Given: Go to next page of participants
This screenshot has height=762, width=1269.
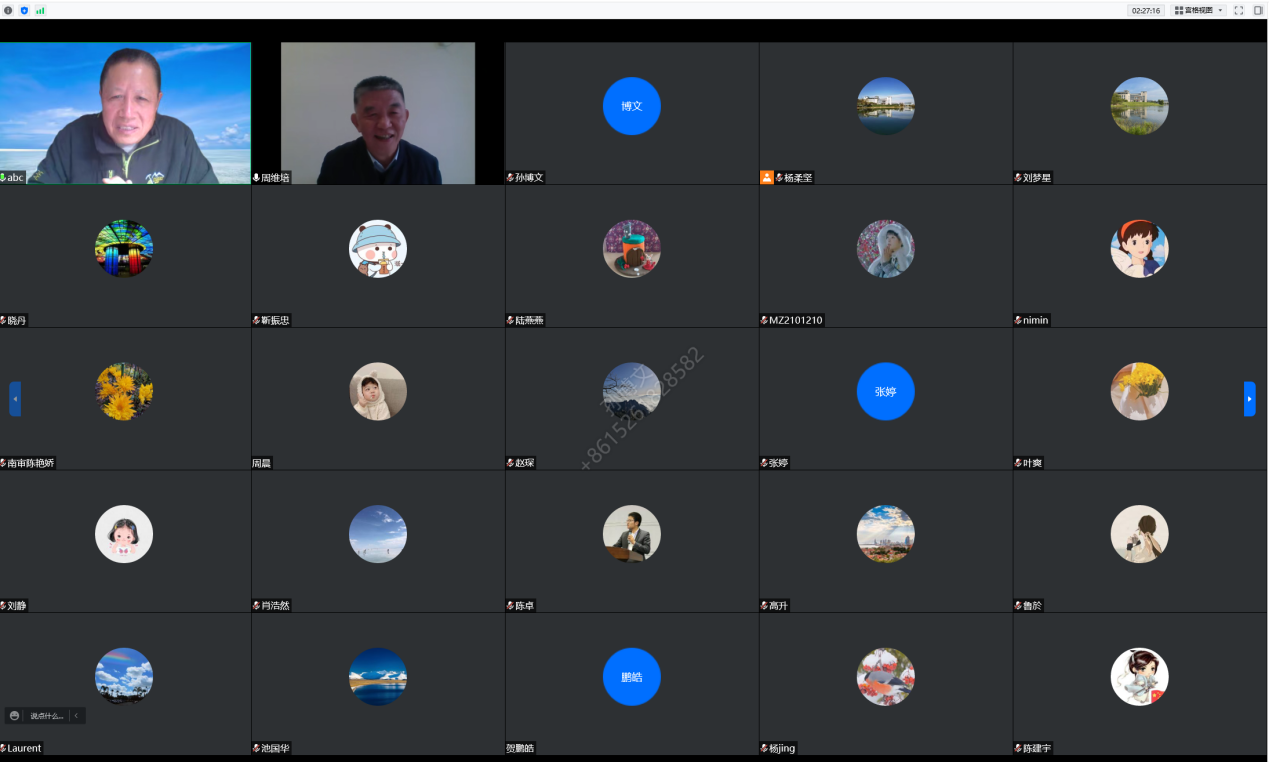Looking at the screenshot, I should point(1249,399).
